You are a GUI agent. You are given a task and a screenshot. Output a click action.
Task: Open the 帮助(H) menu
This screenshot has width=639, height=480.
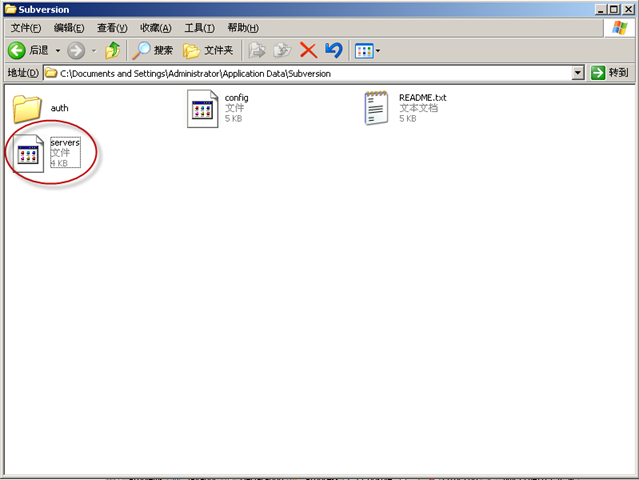coord(243,28)
